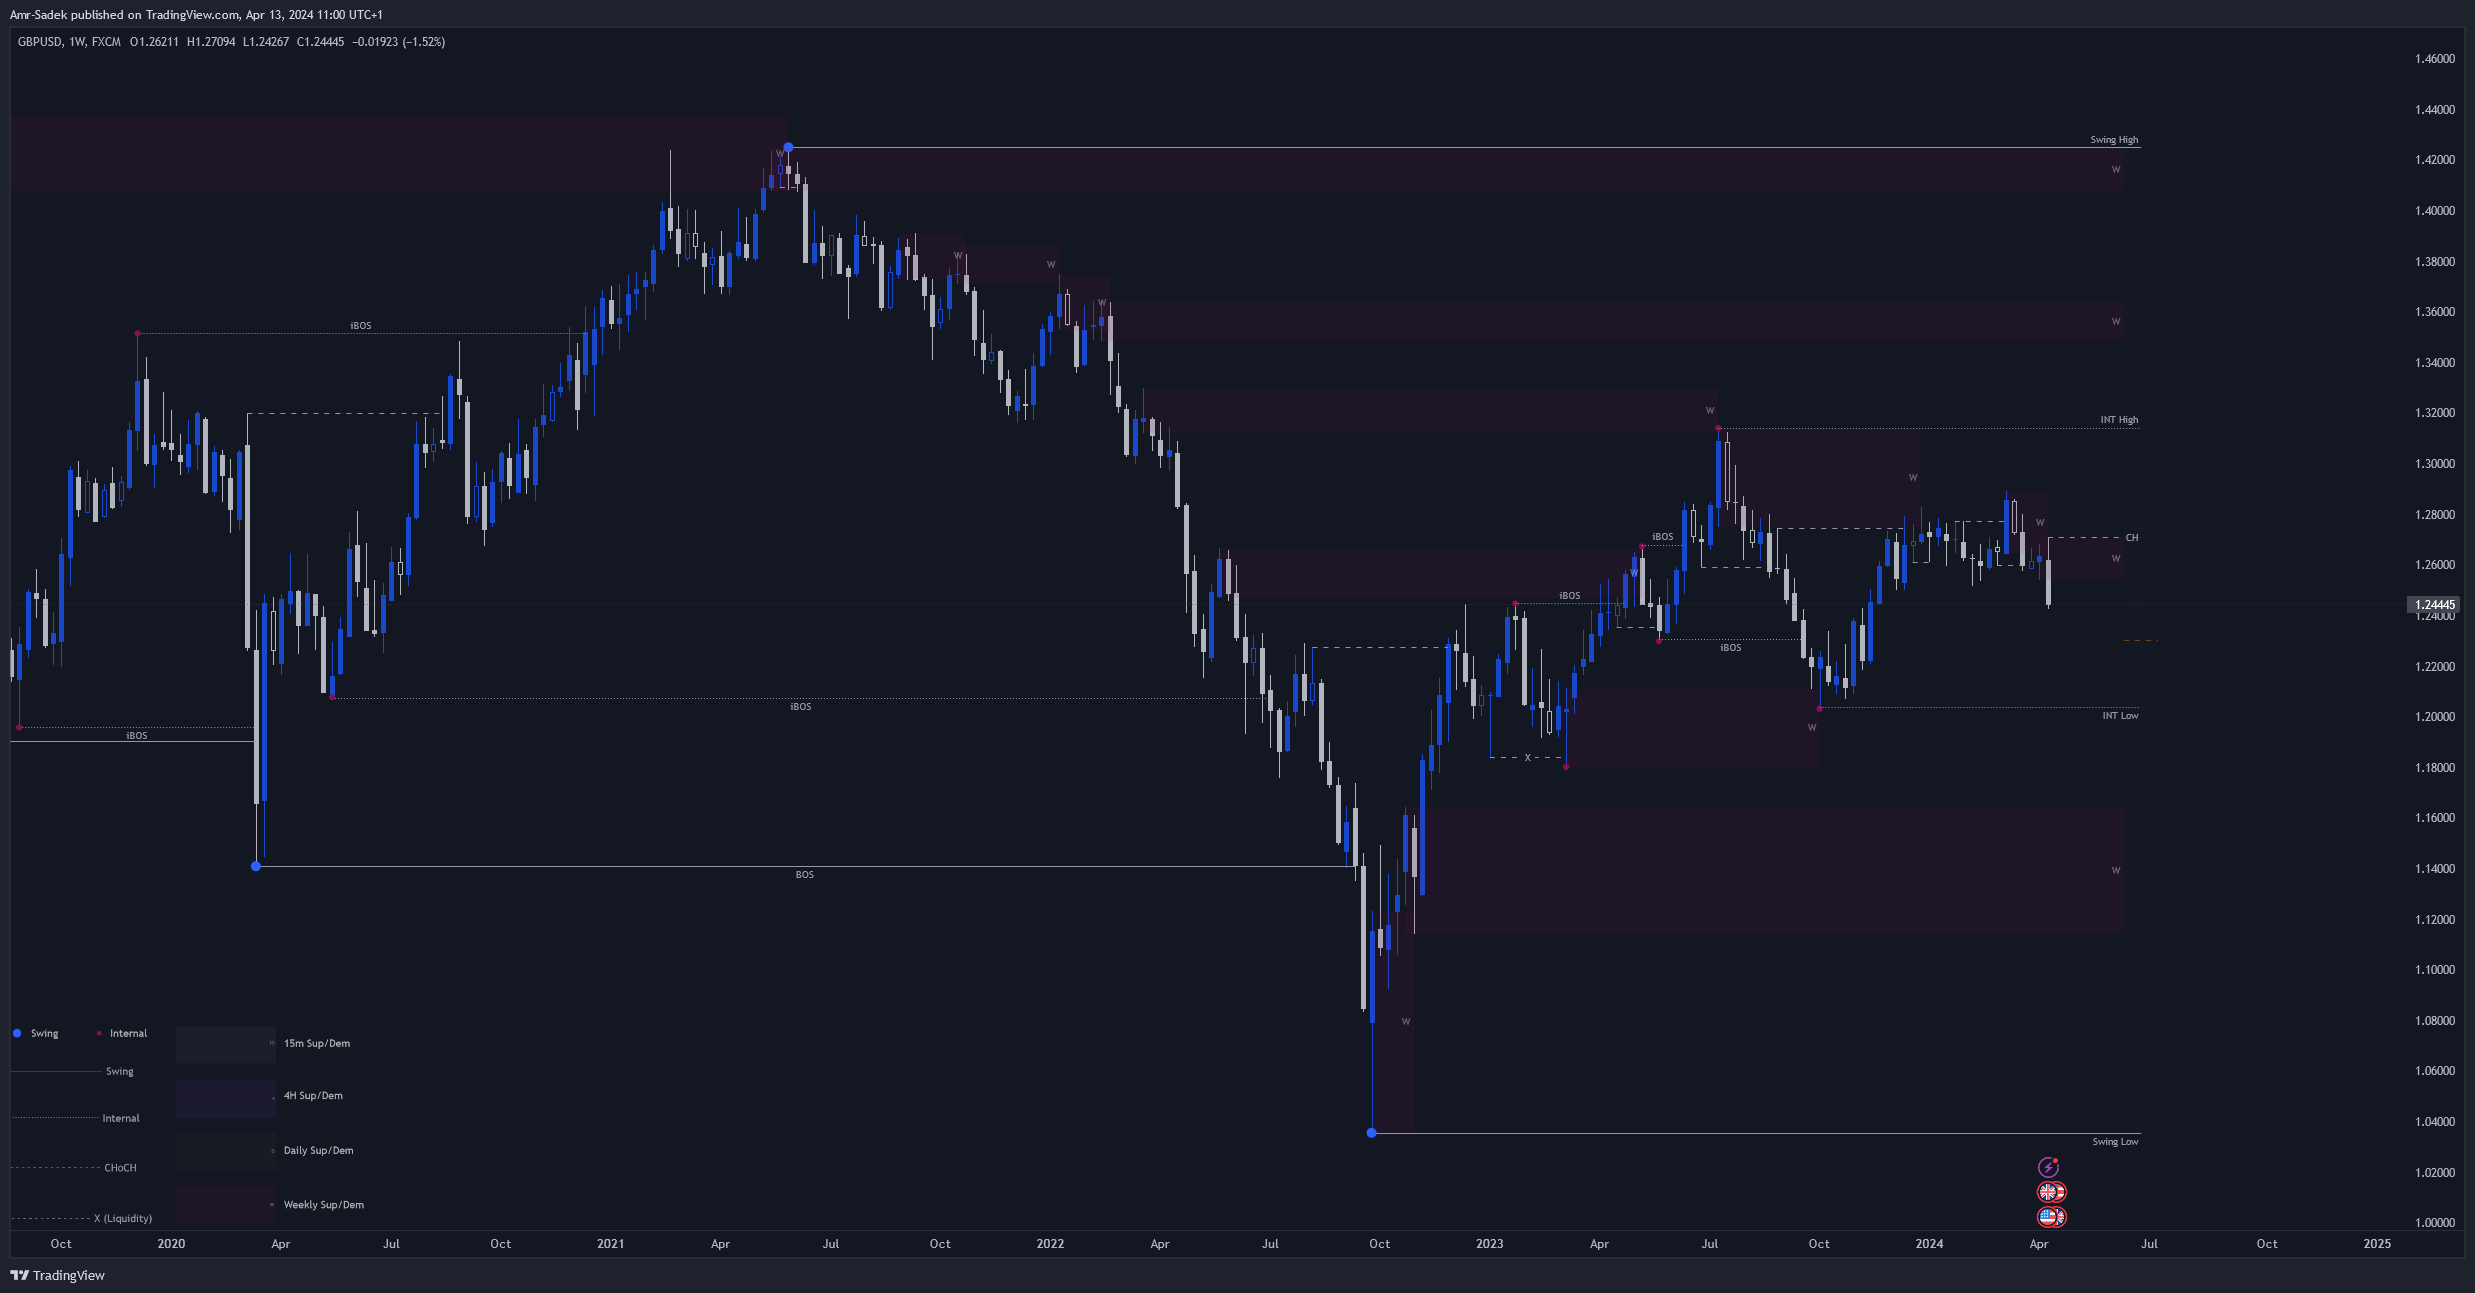Click the blue Swing dot in the legend

click(17, 1033)
